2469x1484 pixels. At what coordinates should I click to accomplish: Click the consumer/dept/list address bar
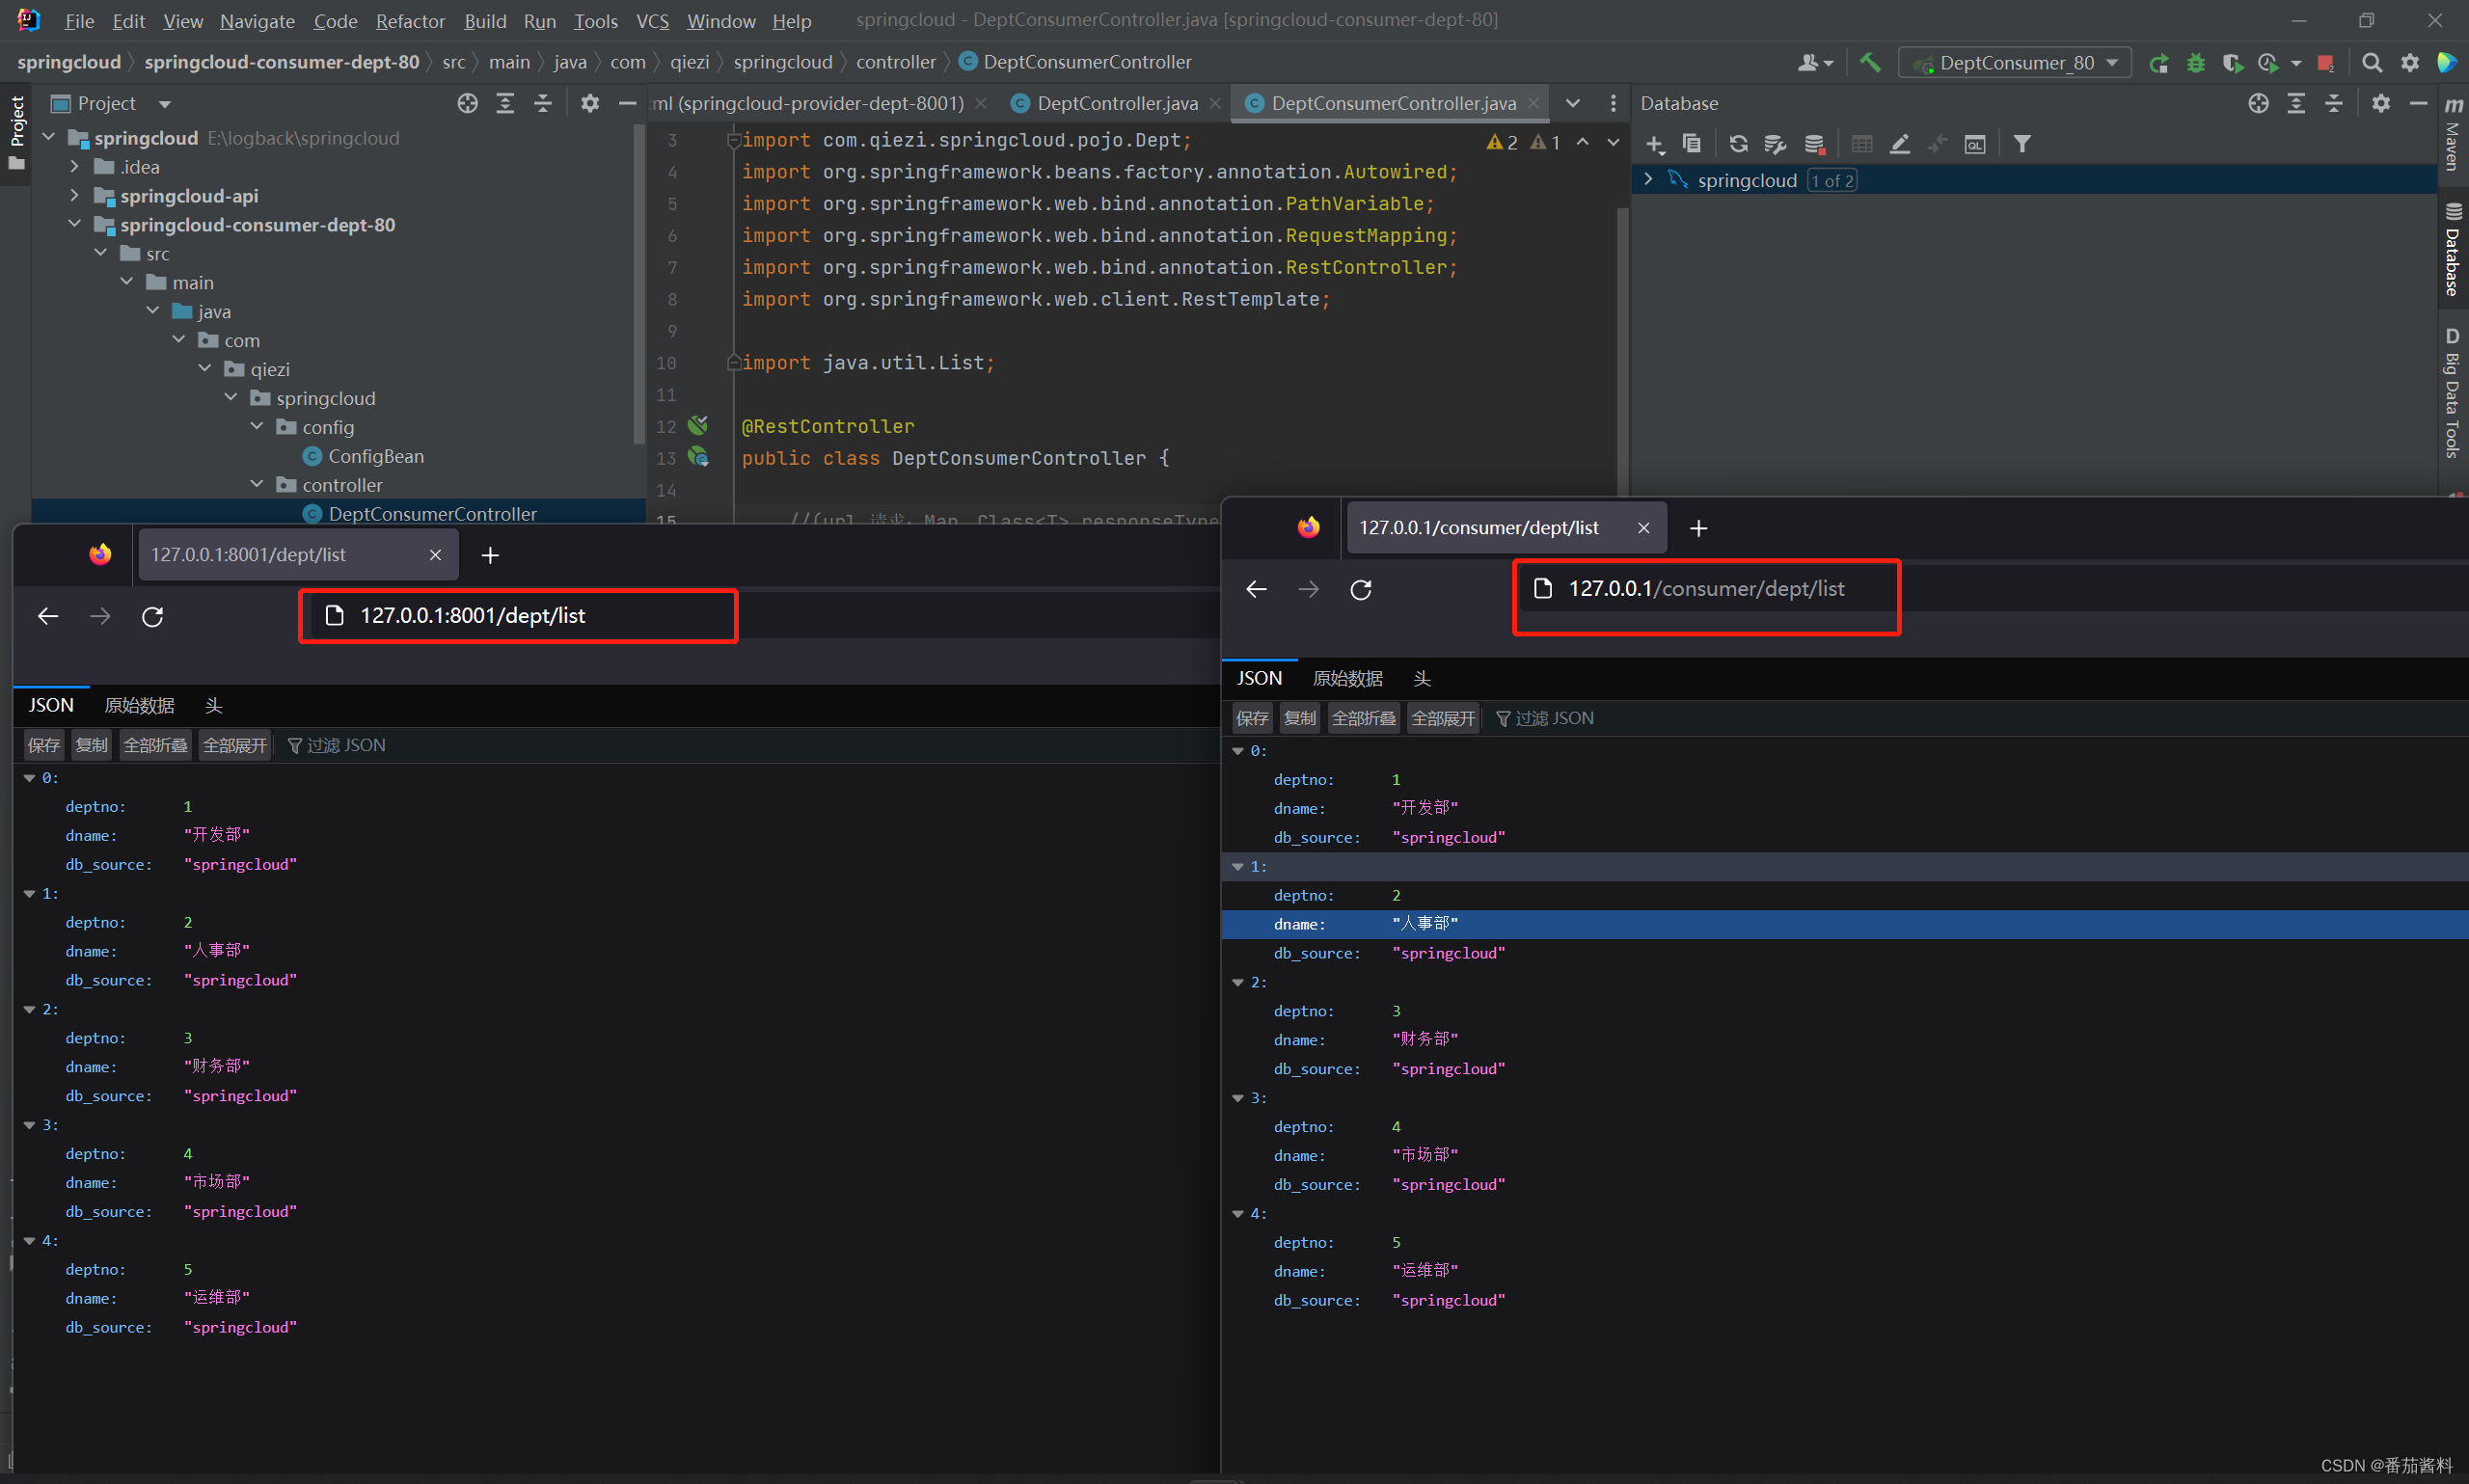click(1705, 589)
